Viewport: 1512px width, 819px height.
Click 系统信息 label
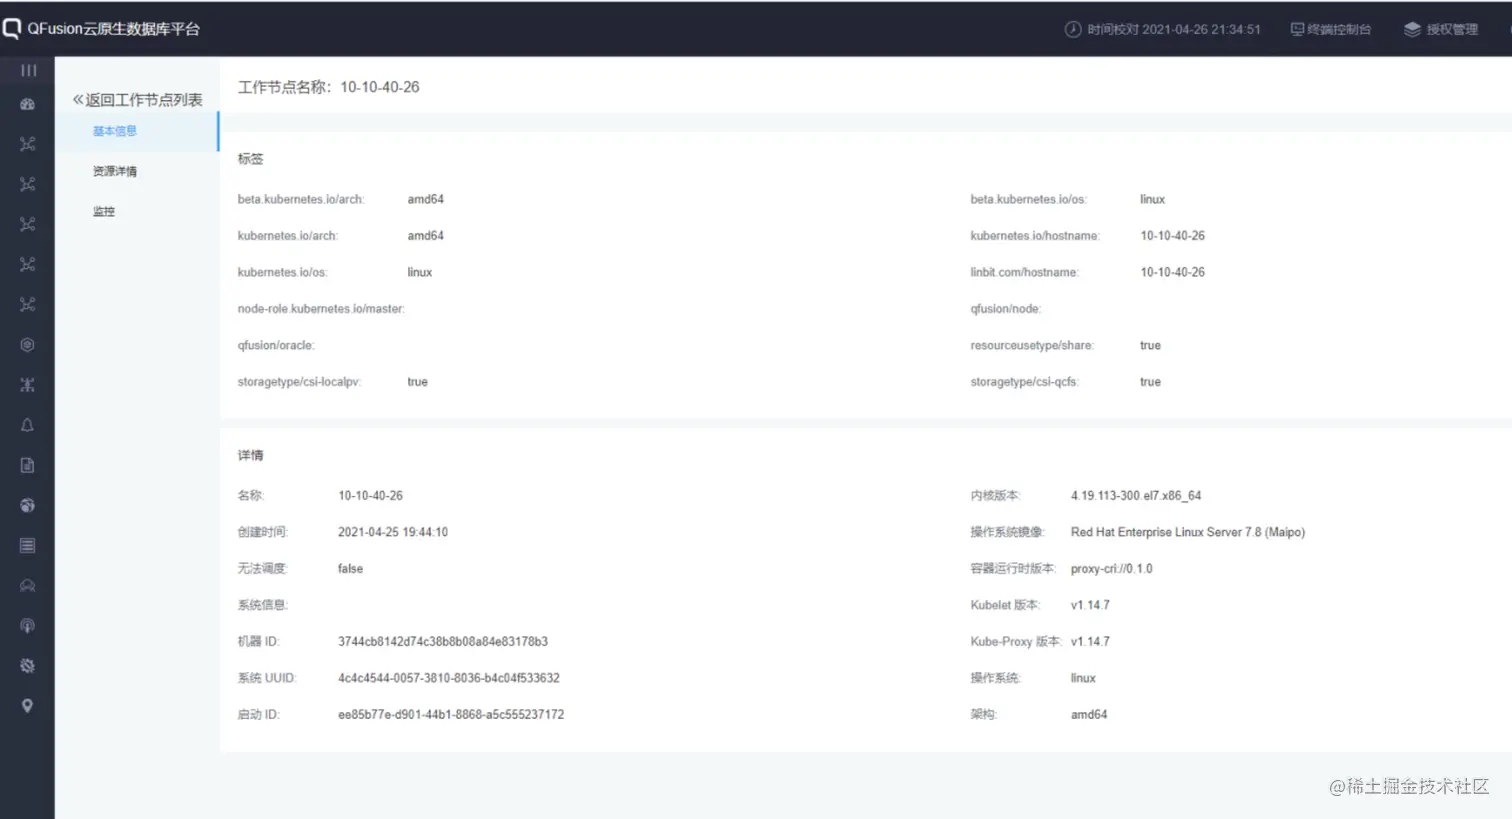click(x=263, y=605)
